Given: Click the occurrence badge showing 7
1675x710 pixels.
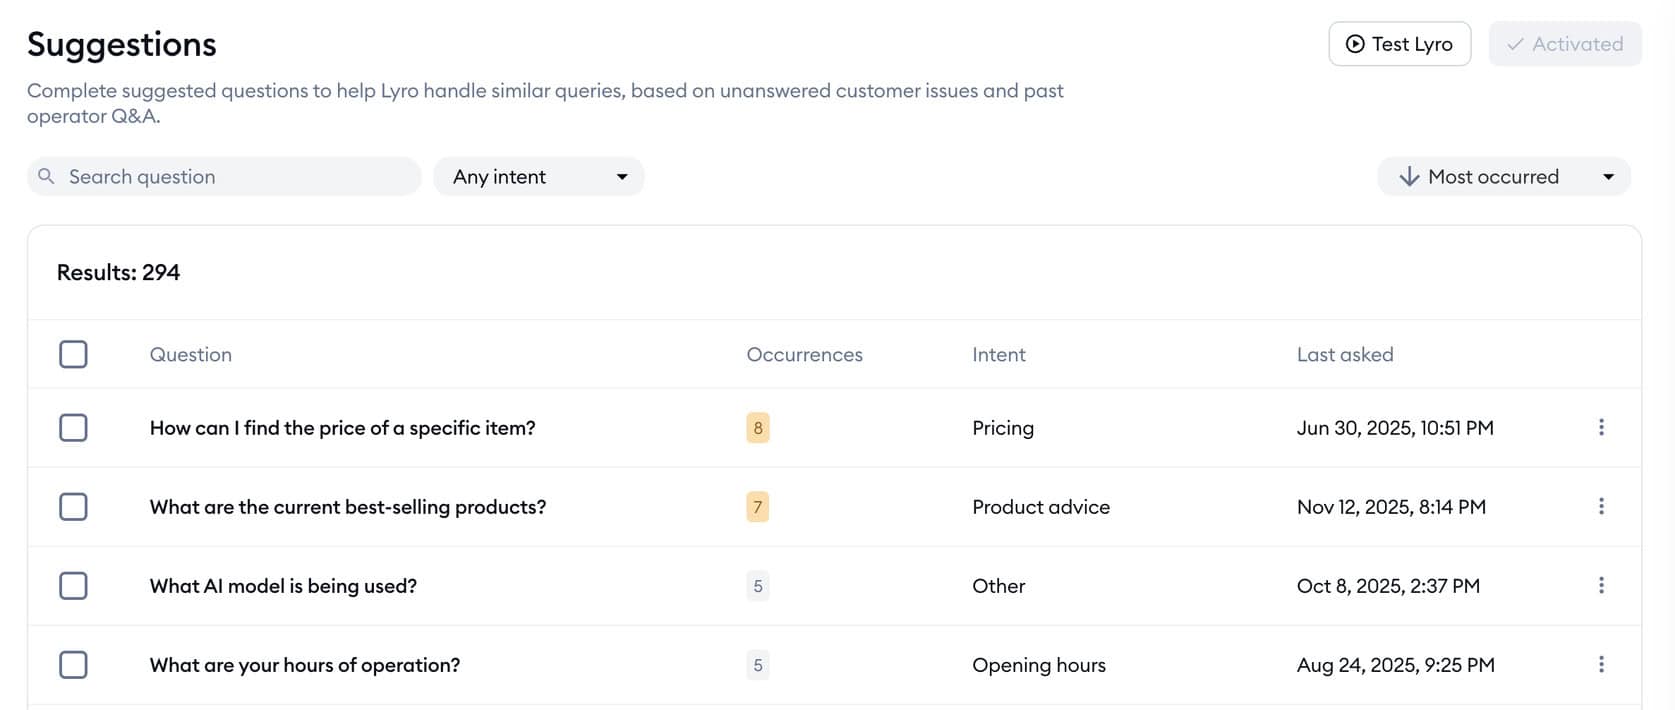Looking at the screenshot, I should tap(758, 507).
